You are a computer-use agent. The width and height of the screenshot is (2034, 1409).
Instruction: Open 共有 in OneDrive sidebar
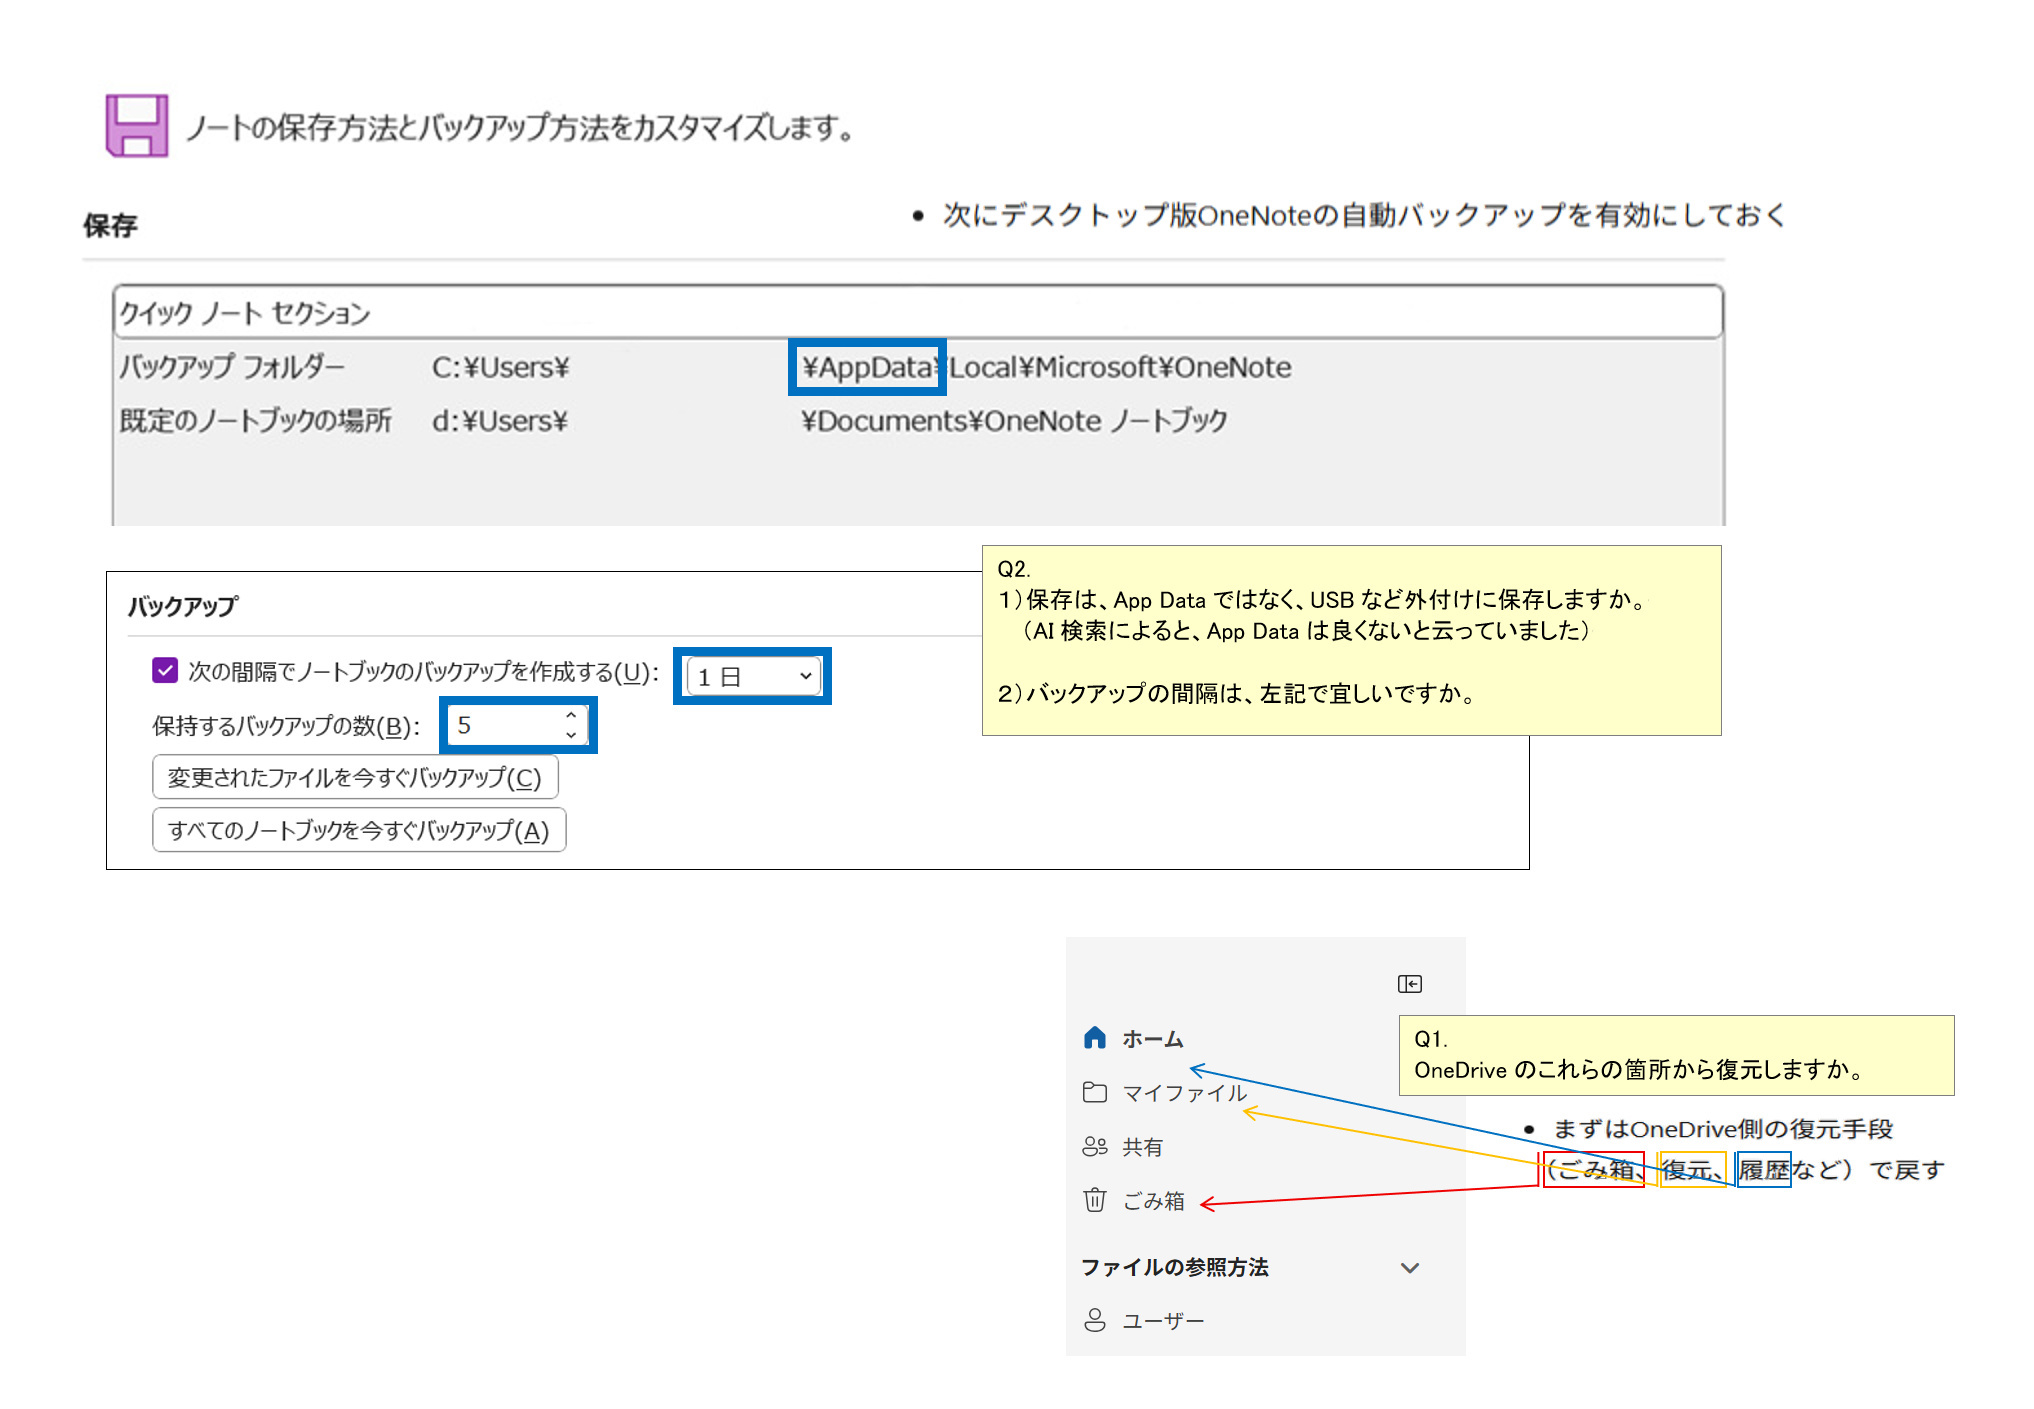[1142, 1147]
